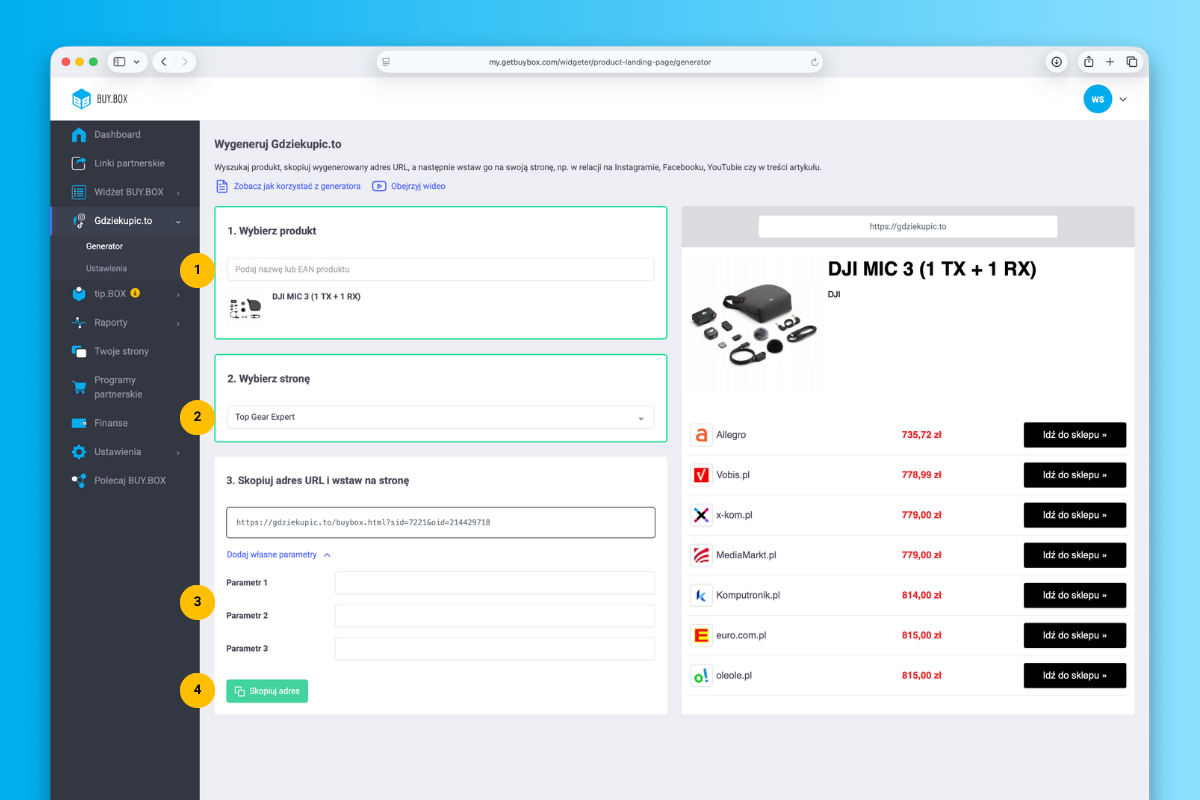Viewport: 1200px width, 800px height.
Task: Click Idź do sklepu for Komputronik.pl
Action: coord(1075,595)
